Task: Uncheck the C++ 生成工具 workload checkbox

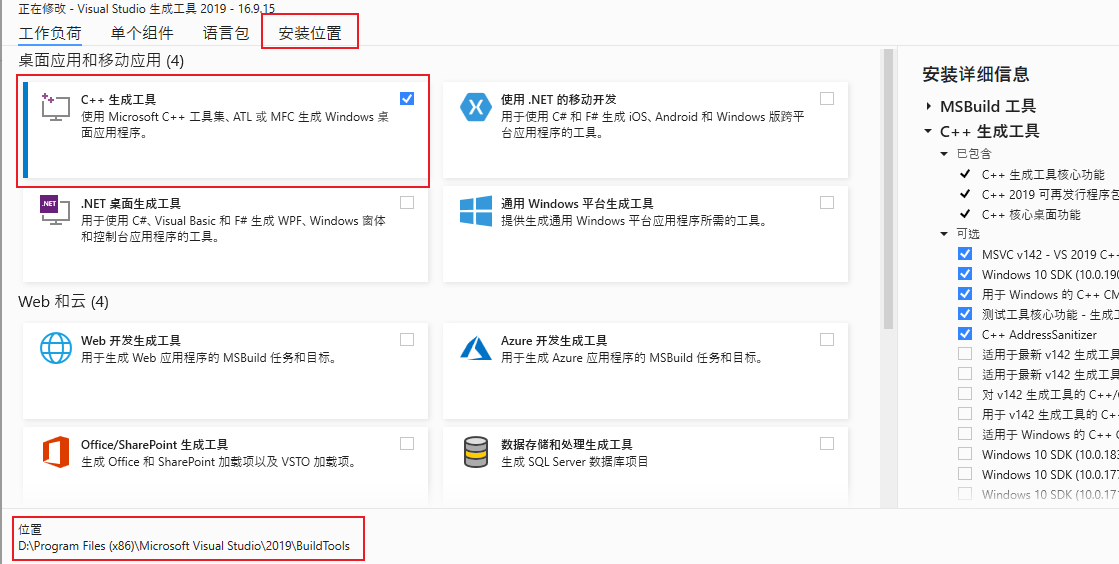Action: click(x=407, y=99)
